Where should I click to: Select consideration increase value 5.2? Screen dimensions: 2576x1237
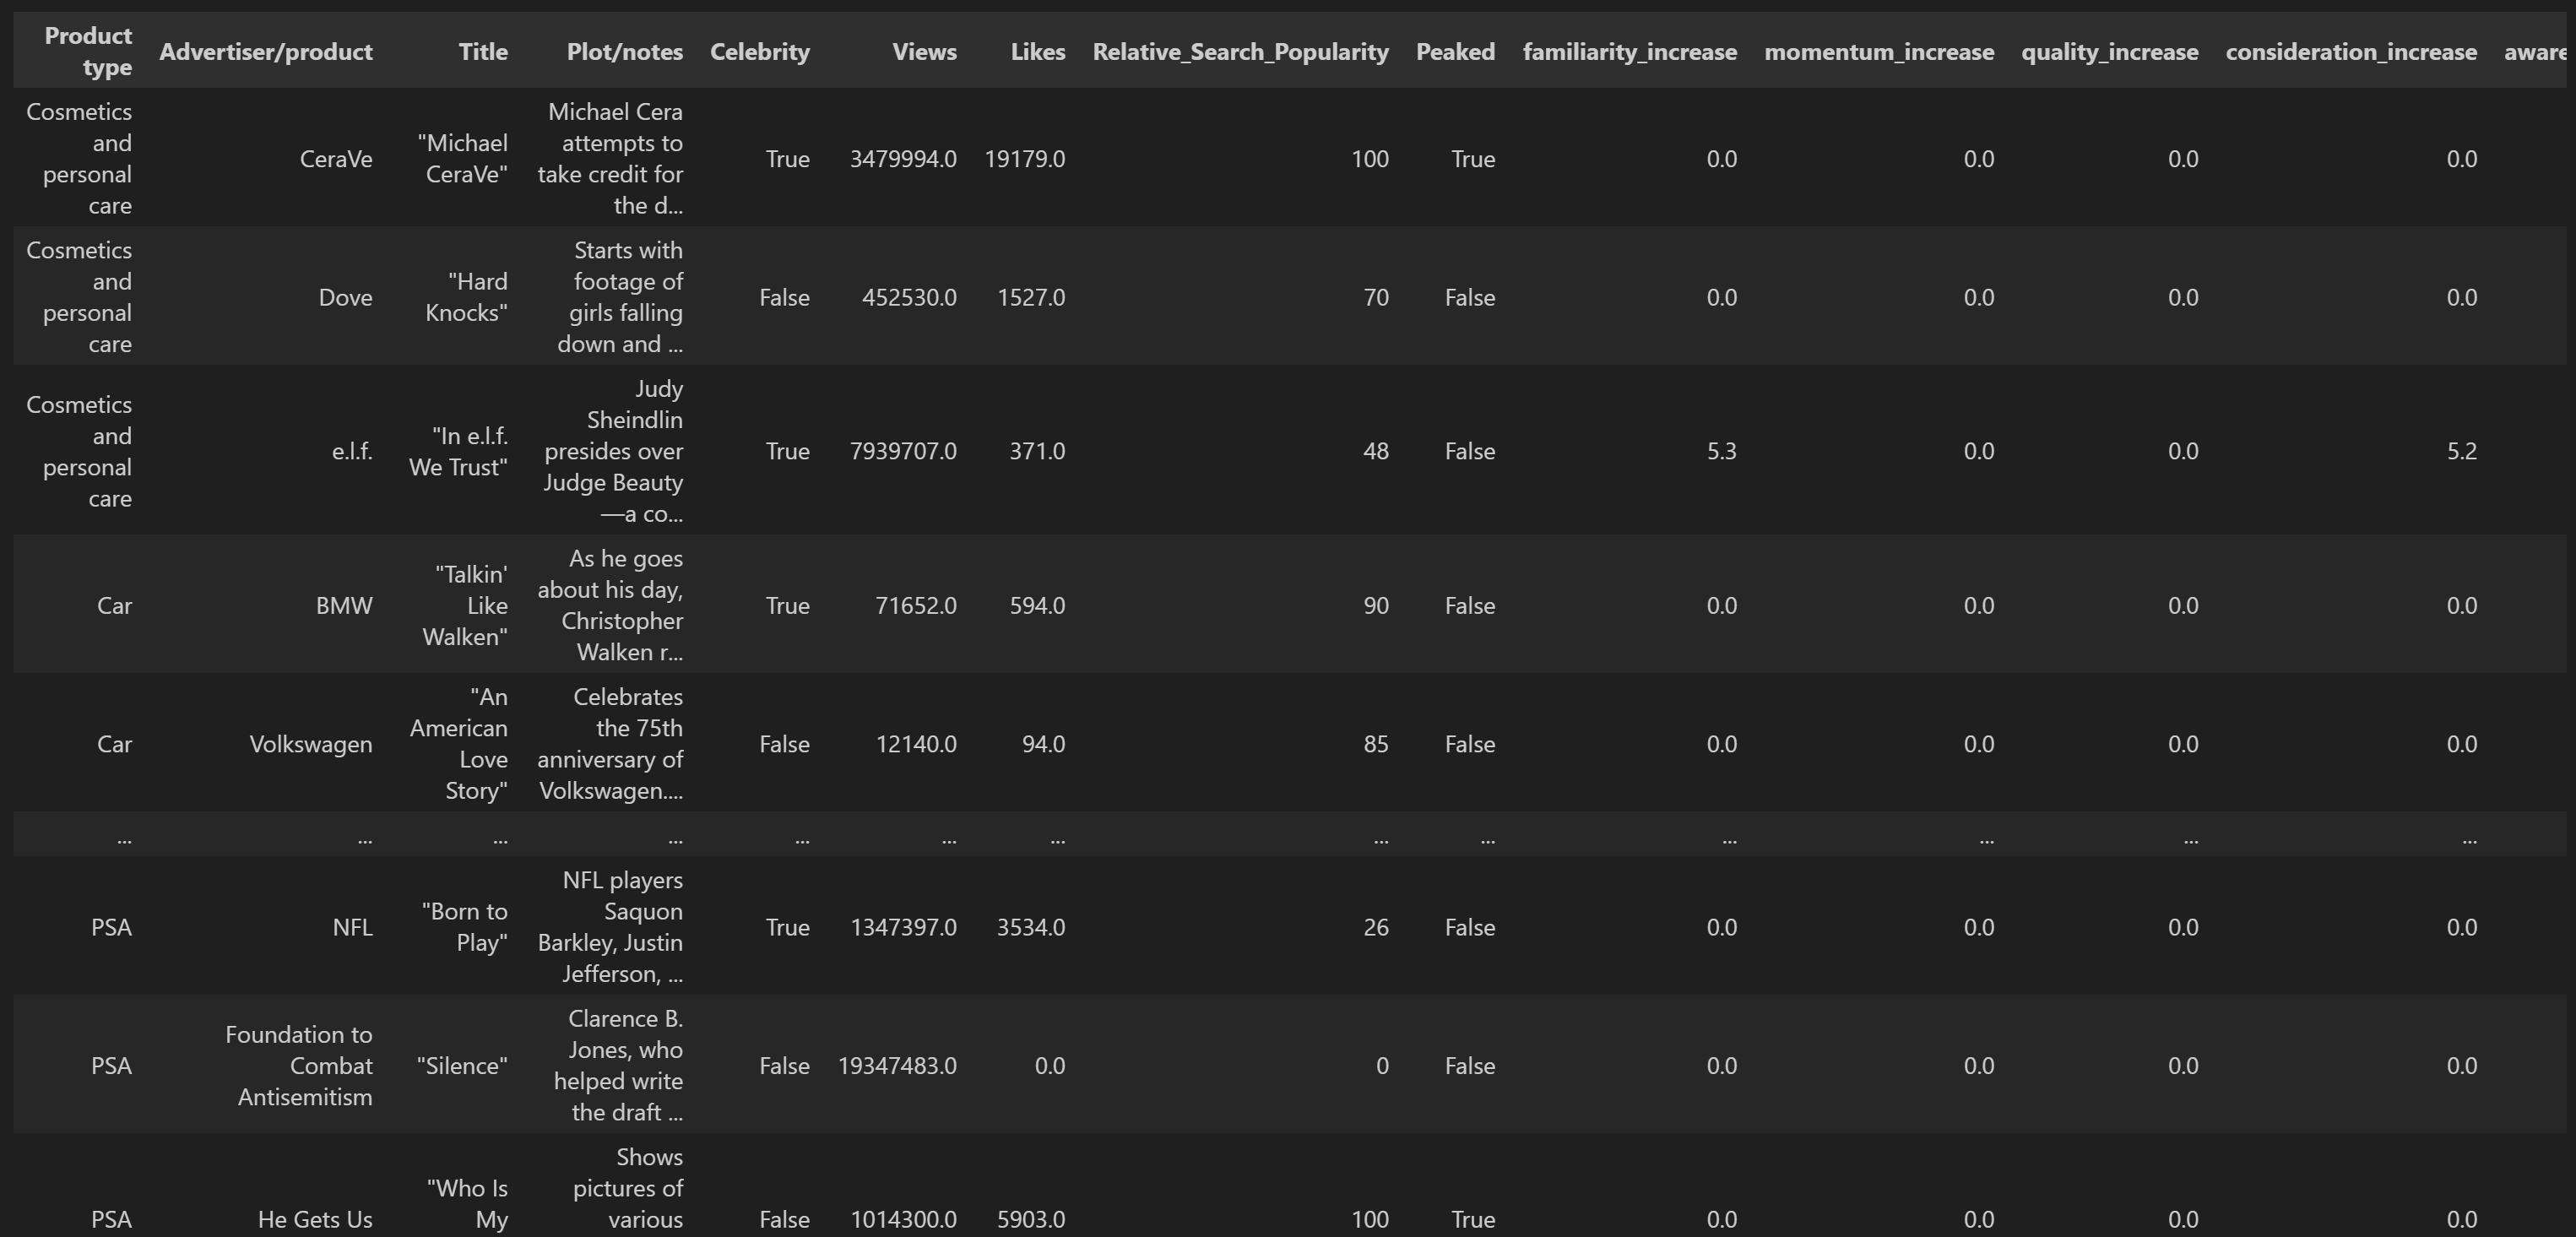(2461, 451)
